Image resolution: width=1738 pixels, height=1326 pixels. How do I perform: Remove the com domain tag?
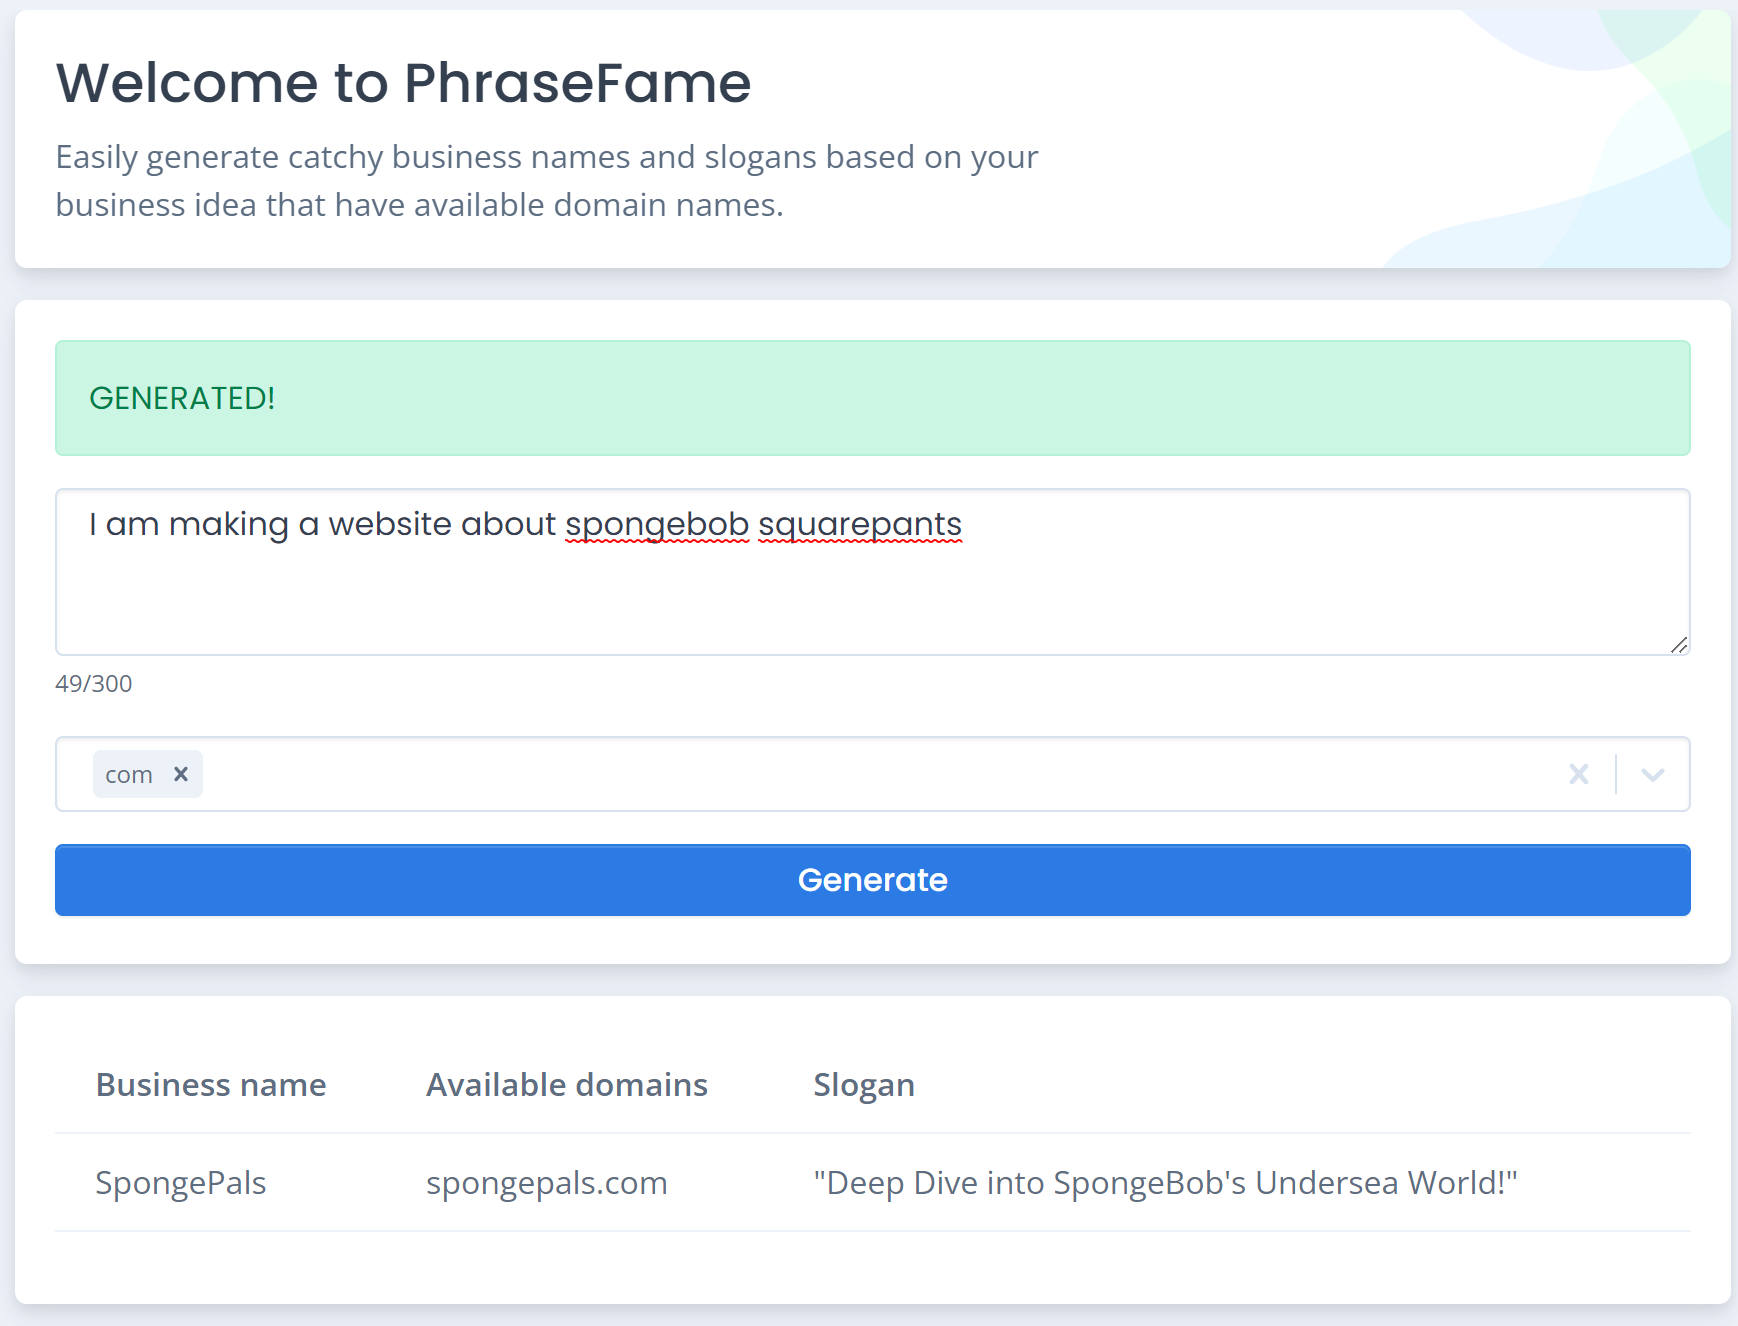pyautogui.click(x=181, y=774)
